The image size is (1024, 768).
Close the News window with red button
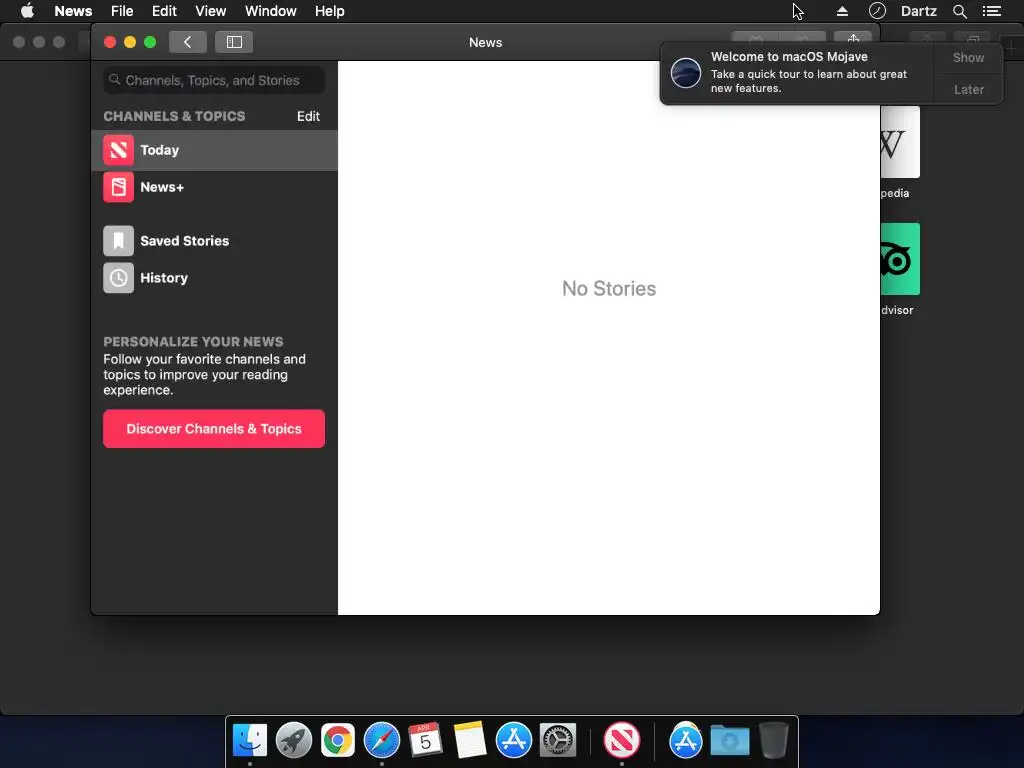[x=110, y=42]
